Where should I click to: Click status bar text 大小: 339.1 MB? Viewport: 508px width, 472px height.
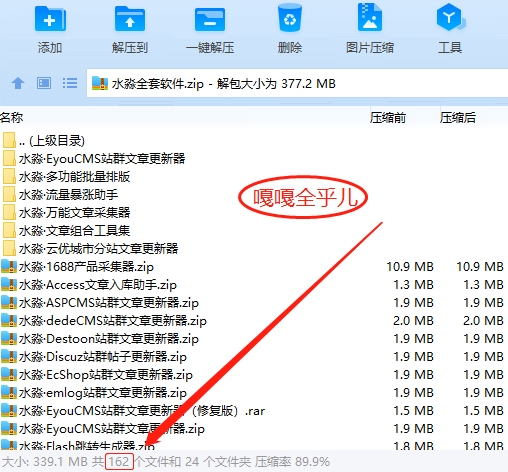click(44, 462)
